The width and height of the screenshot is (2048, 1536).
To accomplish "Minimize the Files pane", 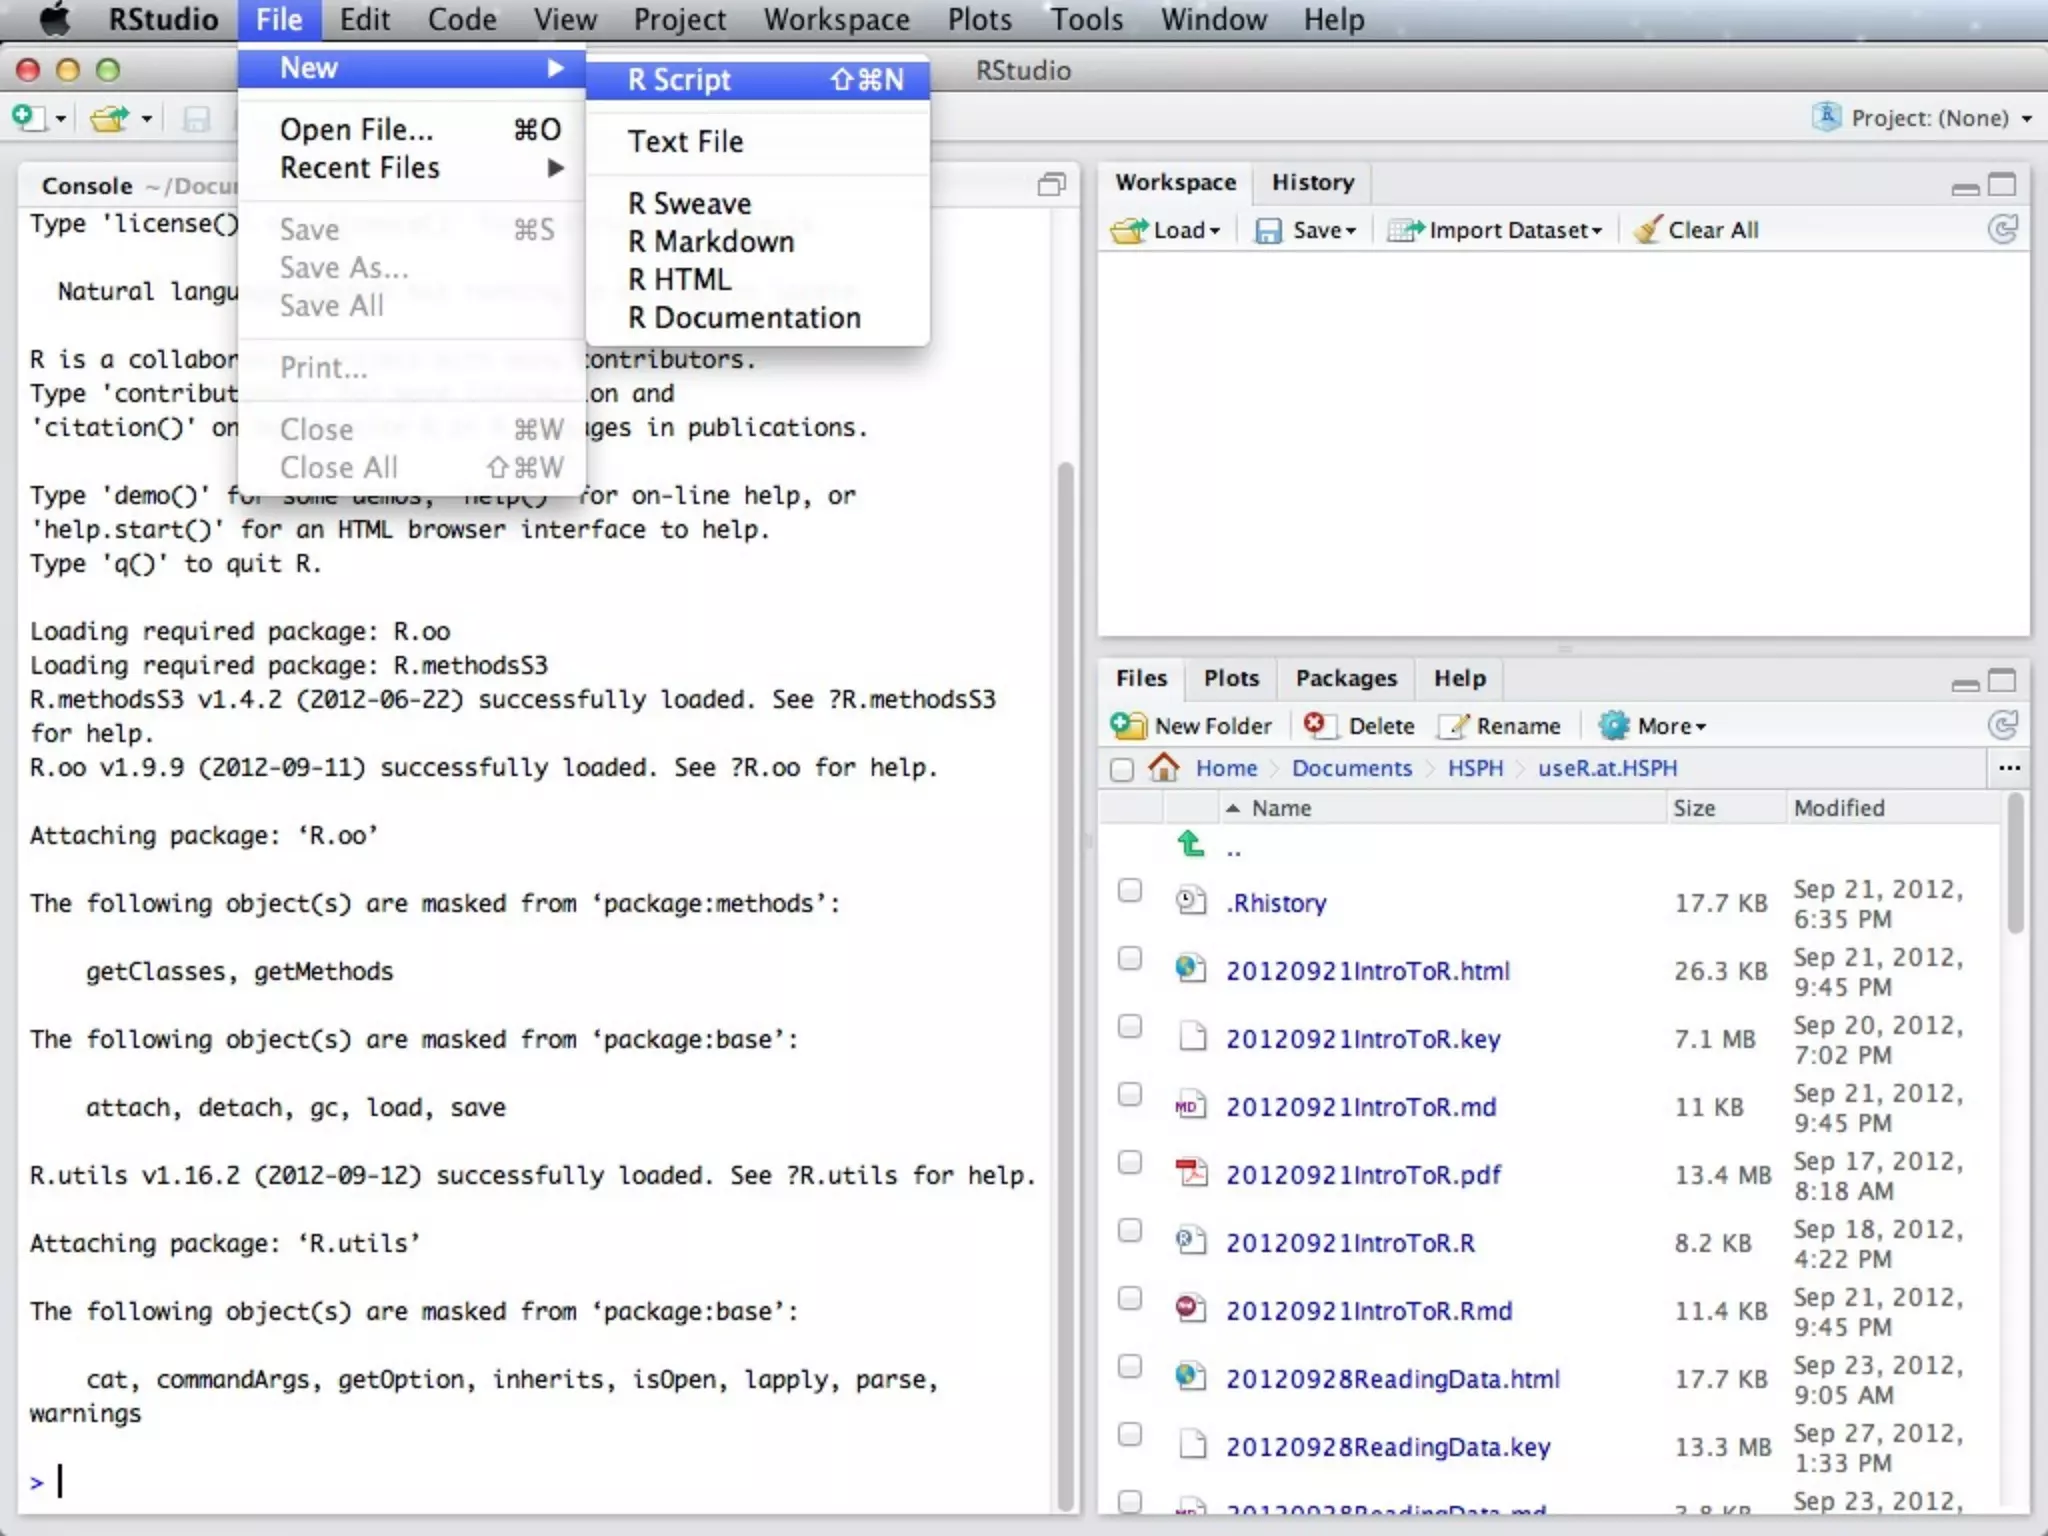I will coord(1965,684).
